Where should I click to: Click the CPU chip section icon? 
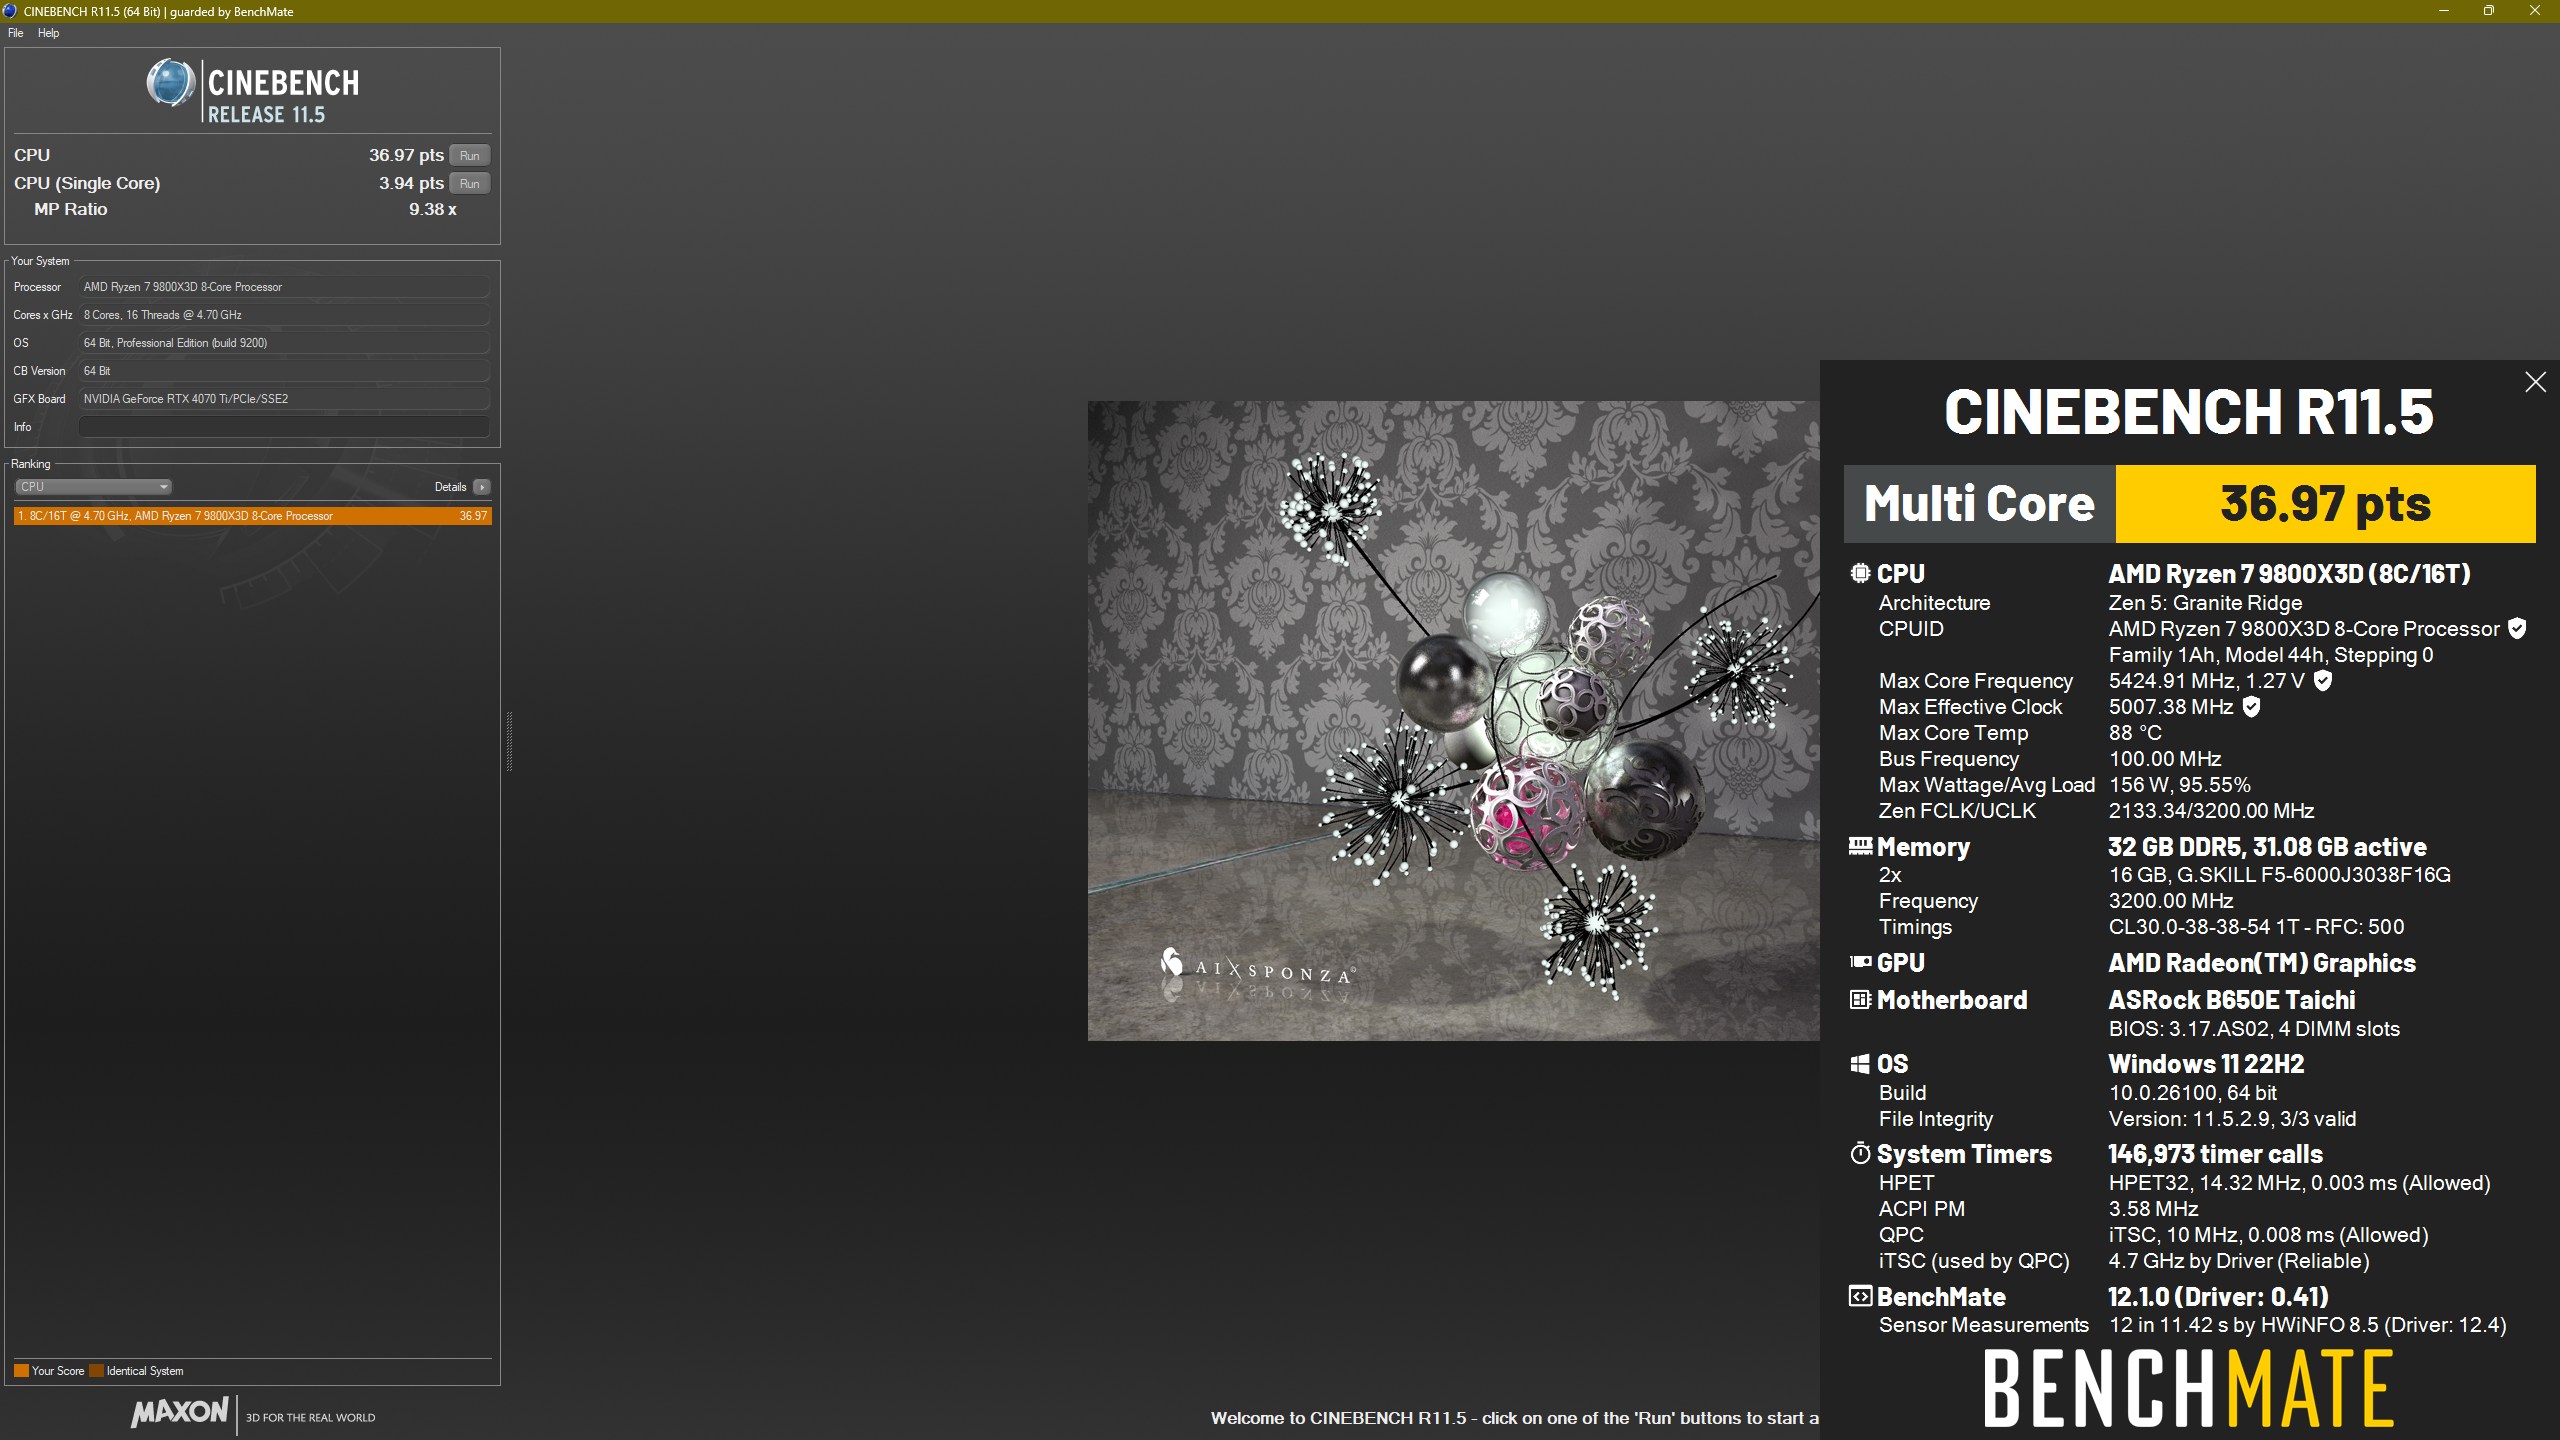coord(1860,573)
